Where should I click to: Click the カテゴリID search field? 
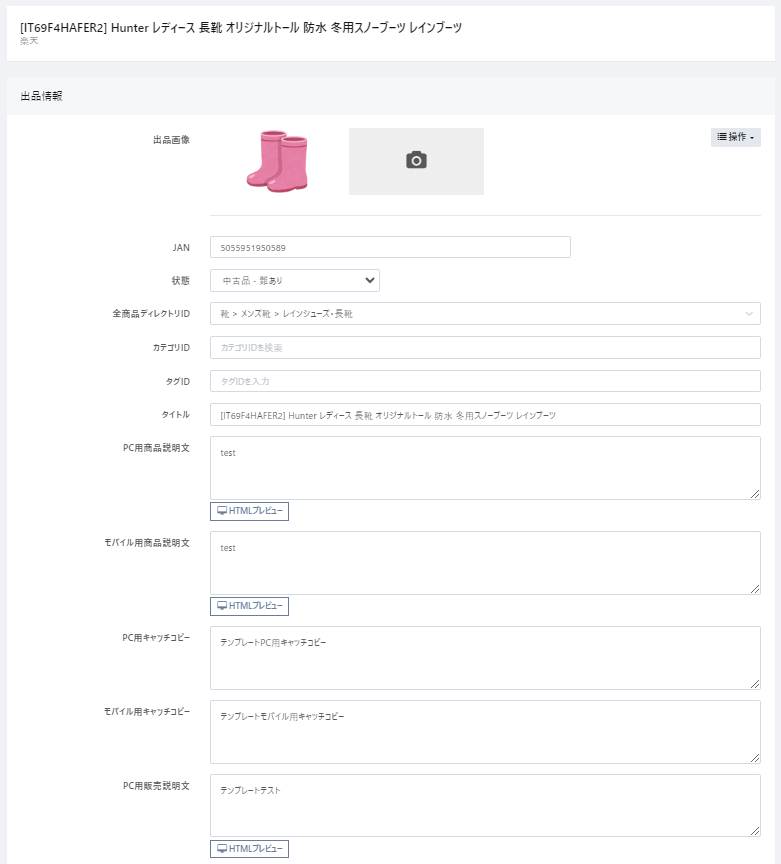click(x=485, y=348)
